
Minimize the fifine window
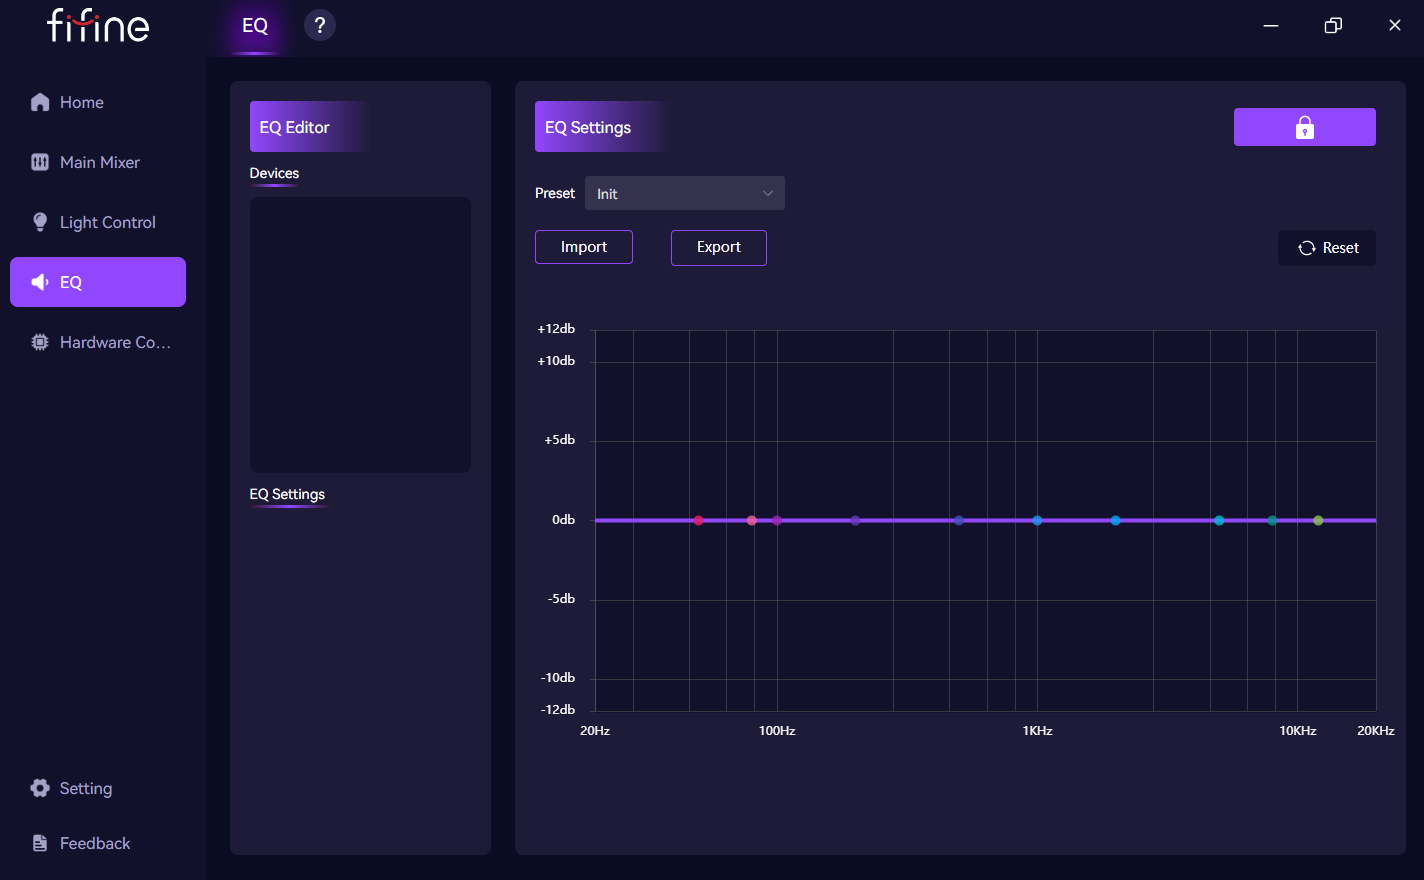coord(1271,25)
